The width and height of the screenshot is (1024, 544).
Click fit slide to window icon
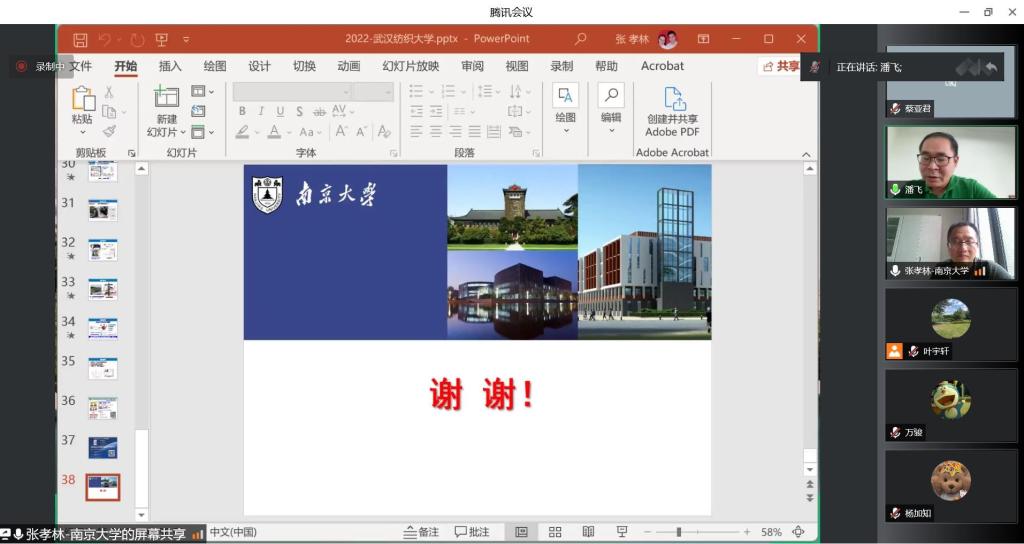pyautogui.click(x=798, y=532)
